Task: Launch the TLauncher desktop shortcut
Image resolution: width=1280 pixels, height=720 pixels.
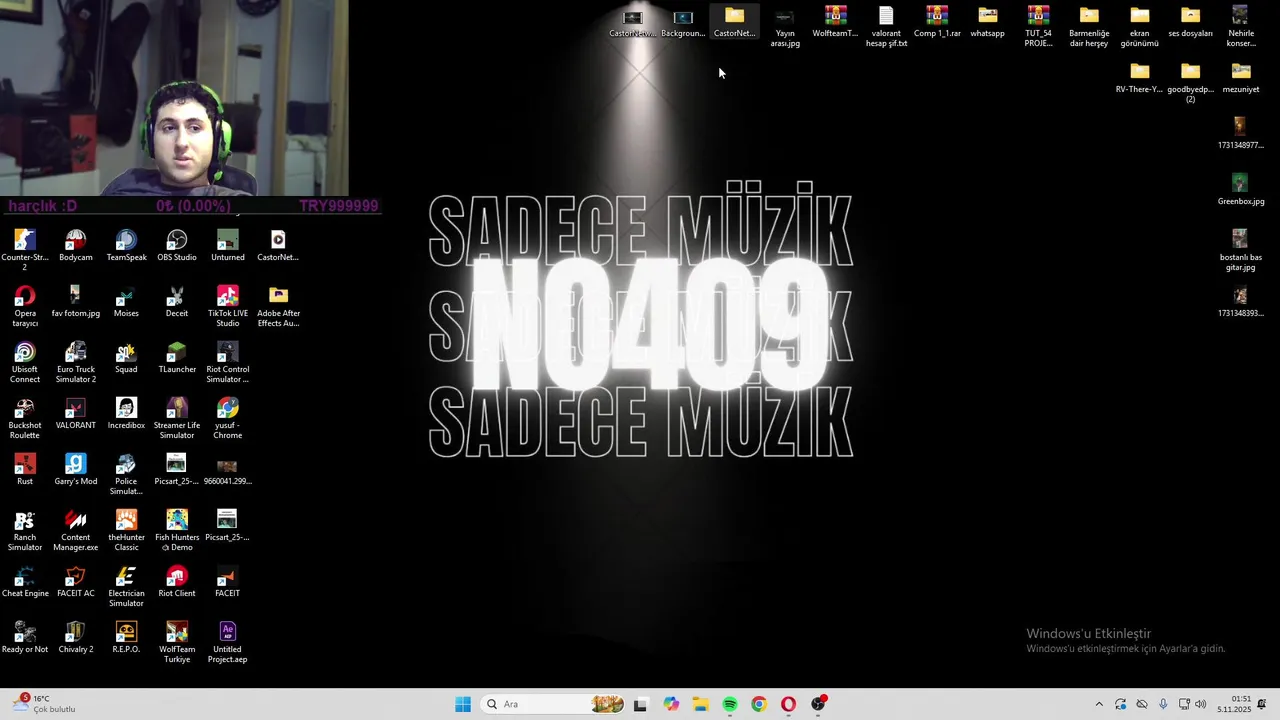Action: tap(177, 358)
